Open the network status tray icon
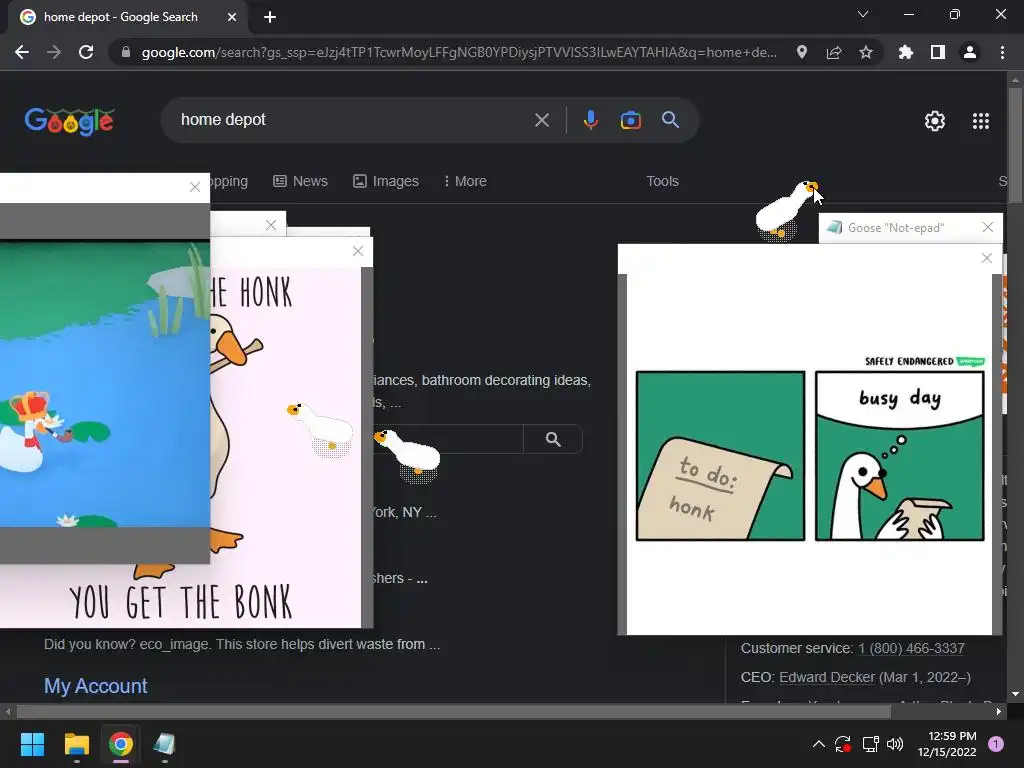Viewport: 1024px width, 768px height. tap(870, 744)
